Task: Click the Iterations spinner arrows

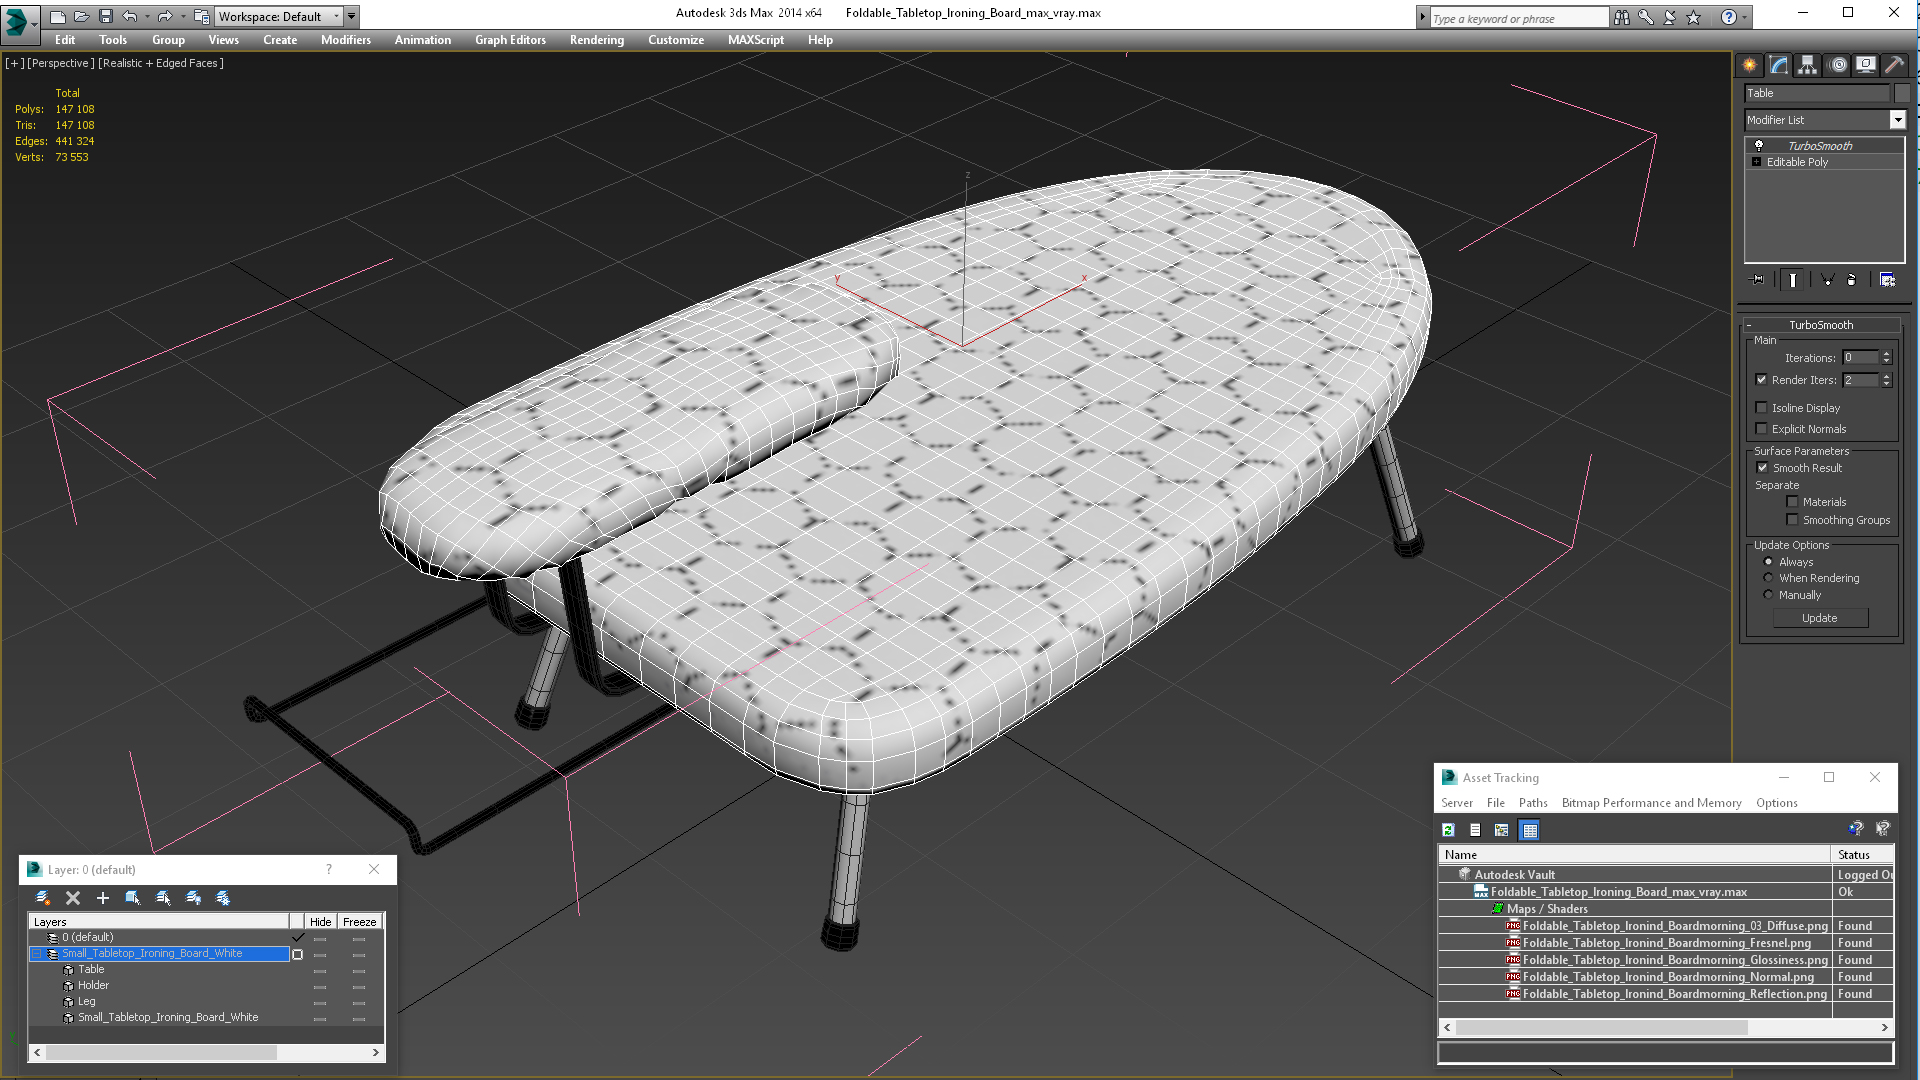Action: (x=1886, y=358)
